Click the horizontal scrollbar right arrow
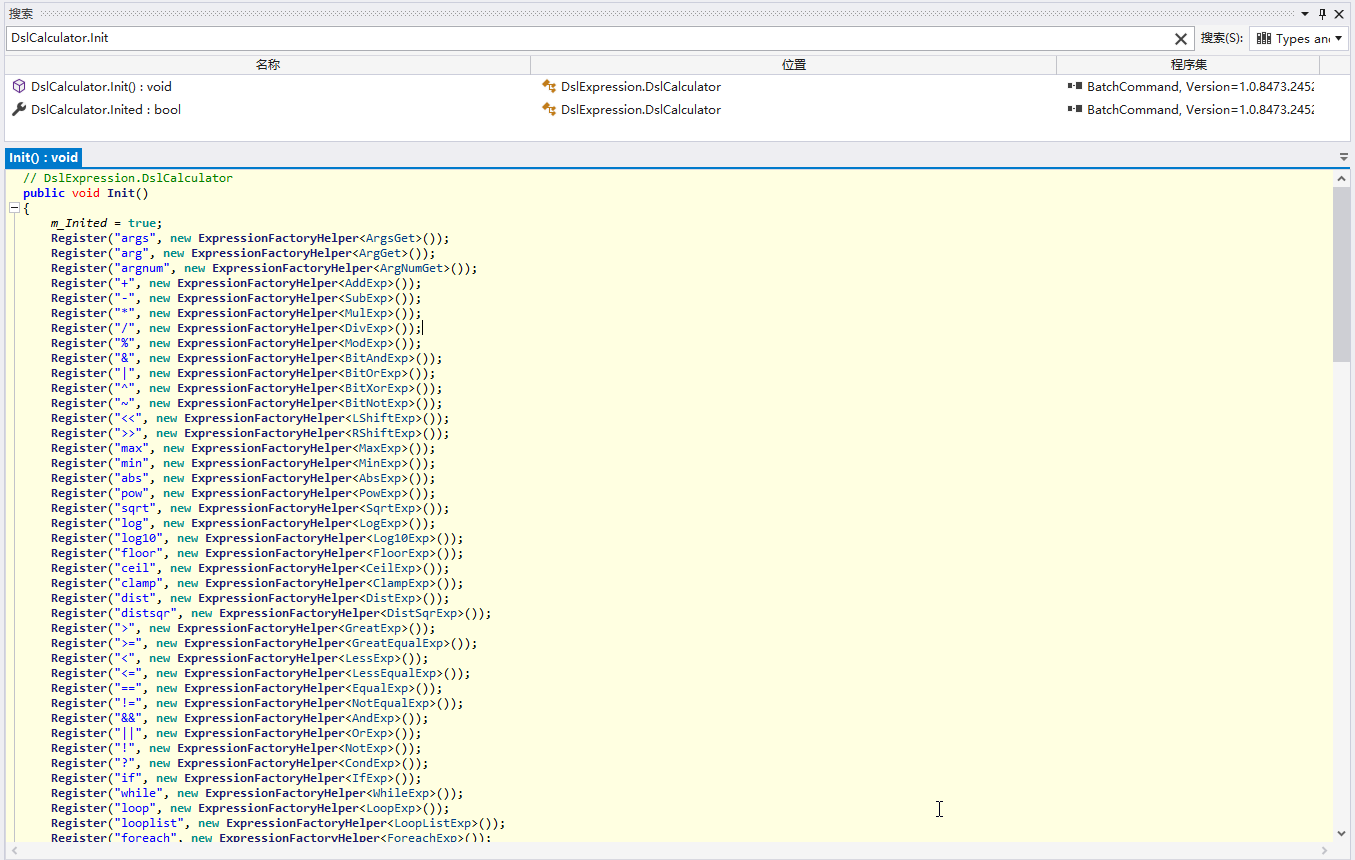The width and height of the screenshot is (1355, 860). (x=1324, y=851)
